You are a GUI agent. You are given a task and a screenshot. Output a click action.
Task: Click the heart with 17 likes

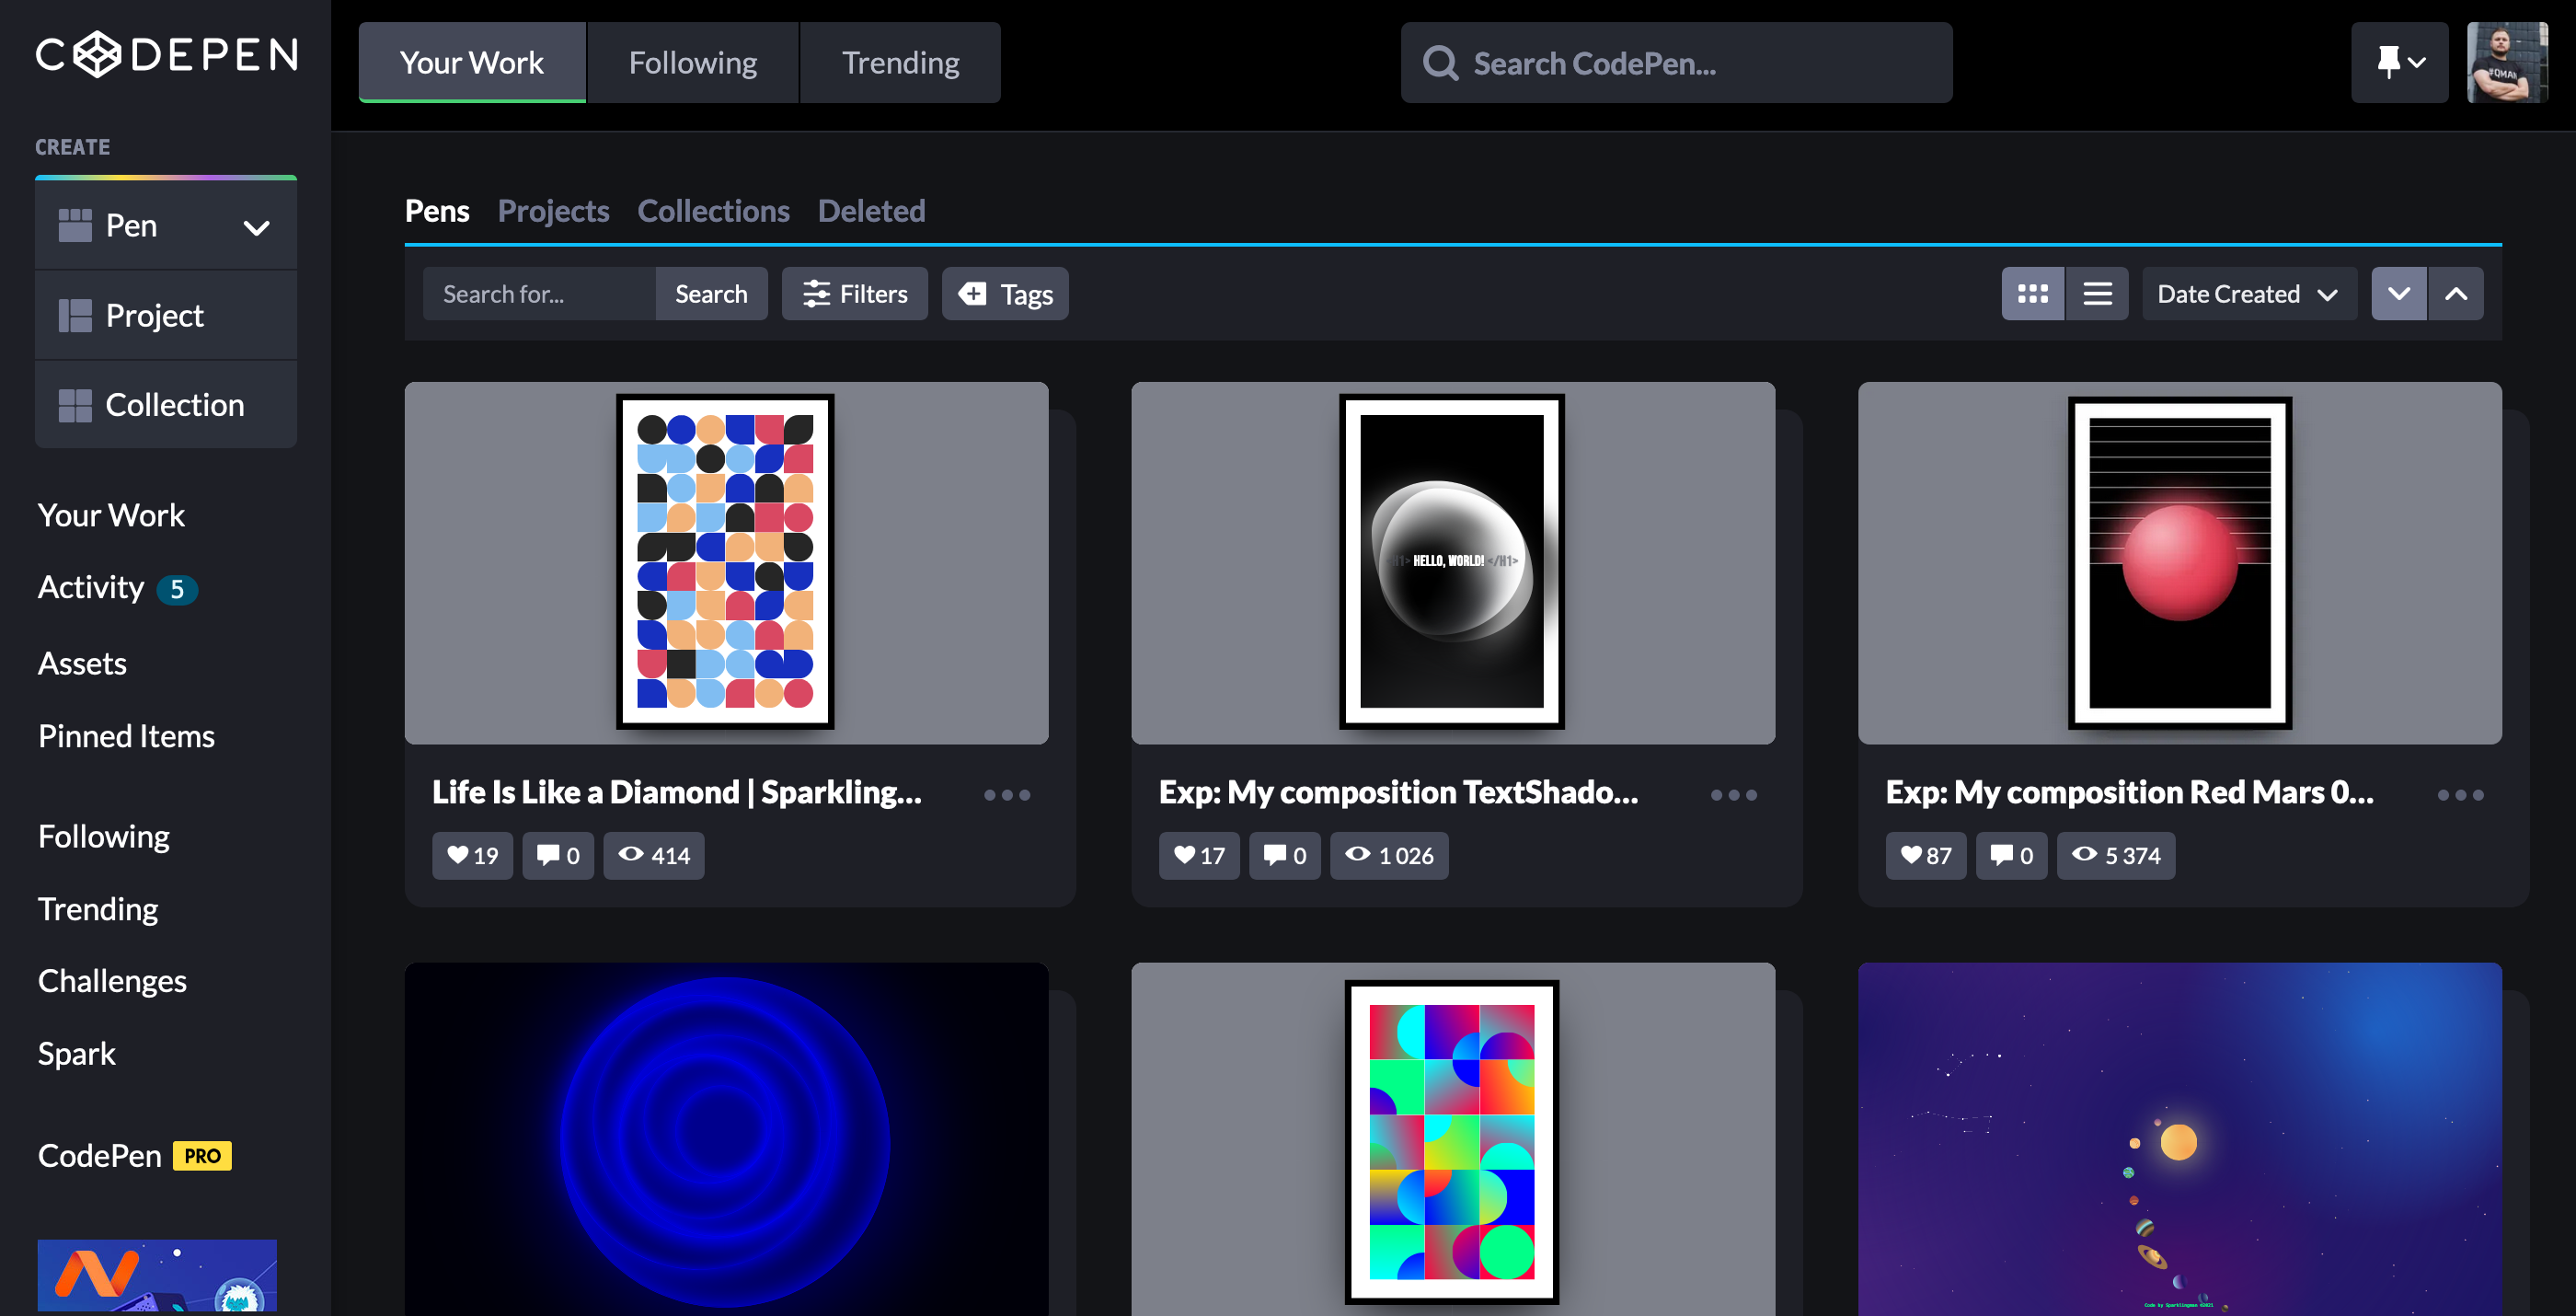[1199, 856]
